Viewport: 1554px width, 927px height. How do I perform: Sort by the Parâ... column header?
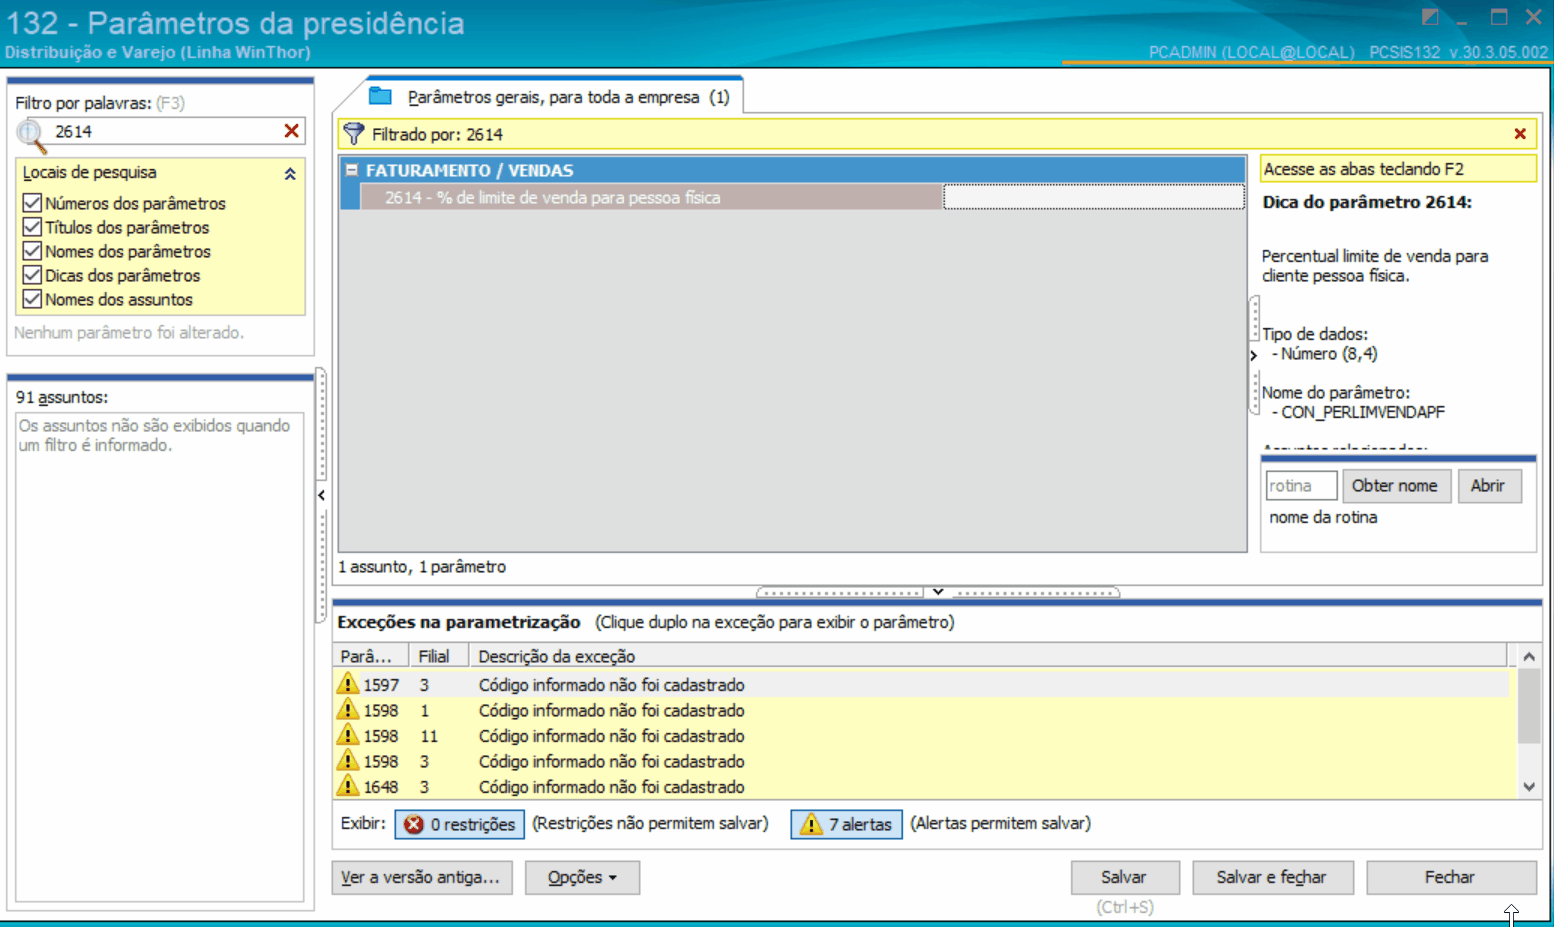click(371, 656)
